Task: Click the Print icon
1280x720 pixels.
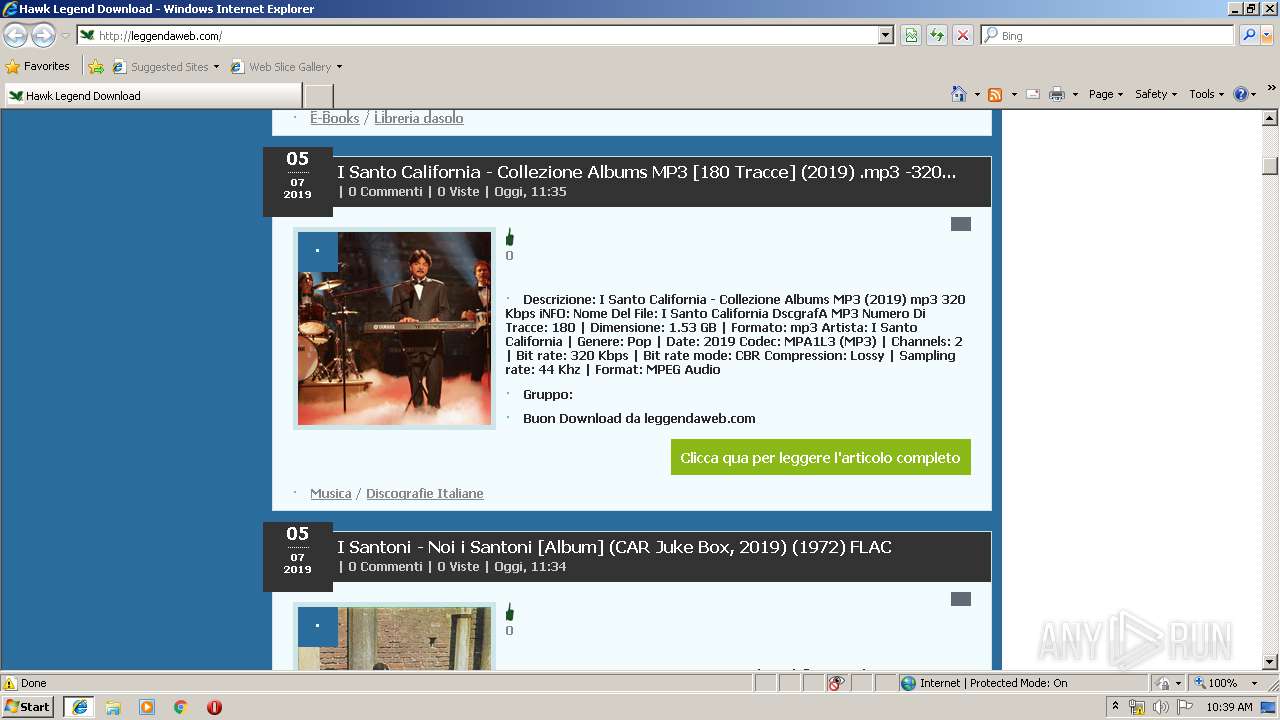Action: click(x=1057, y=94)
